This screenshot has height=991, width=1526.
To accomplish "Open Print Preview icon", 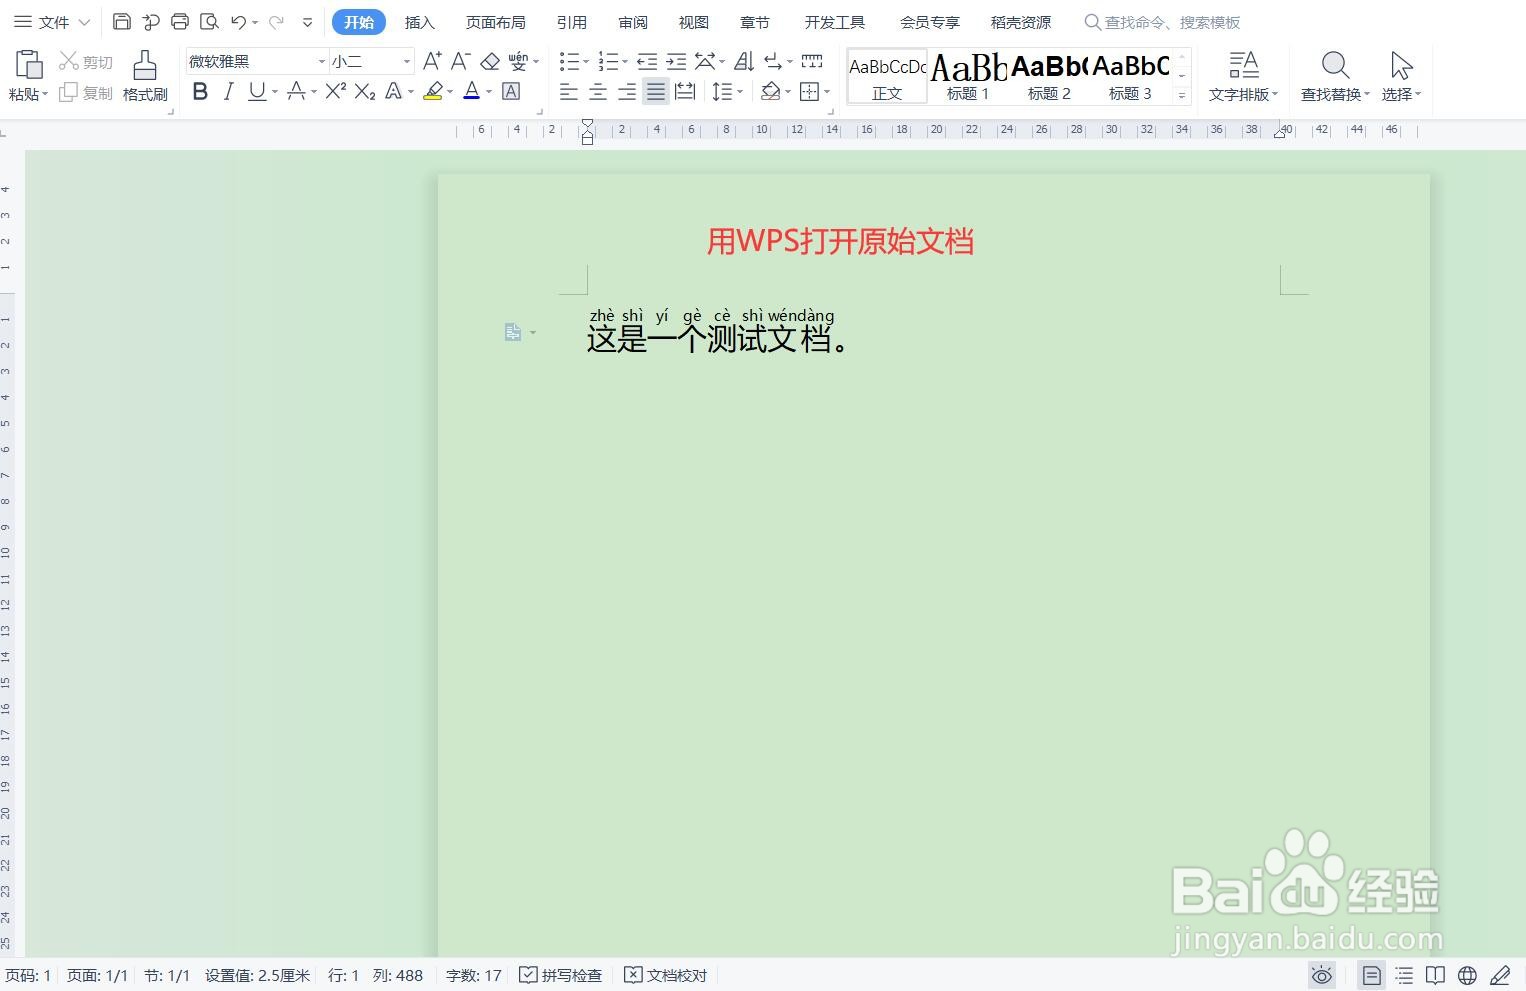I will click(x=209, y=21).
